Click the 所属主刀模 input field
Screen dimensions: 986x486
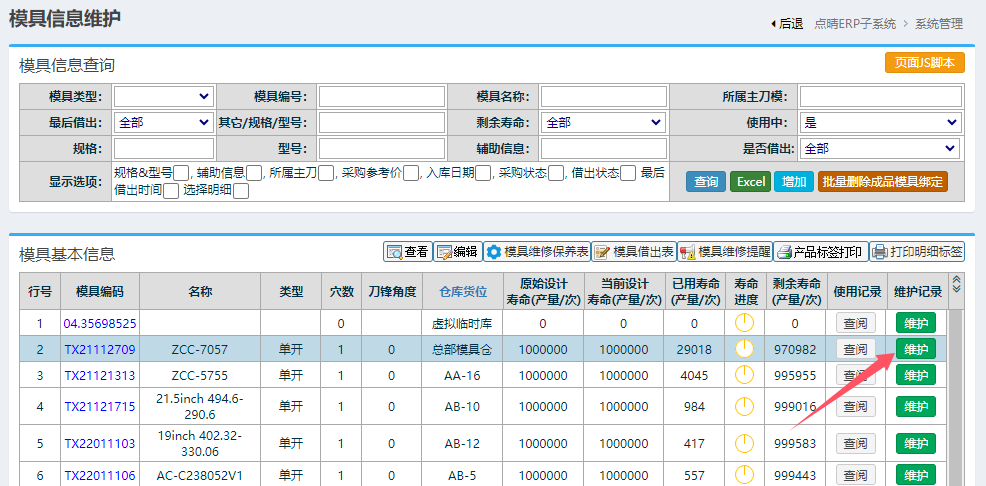(x=881, y=97)
